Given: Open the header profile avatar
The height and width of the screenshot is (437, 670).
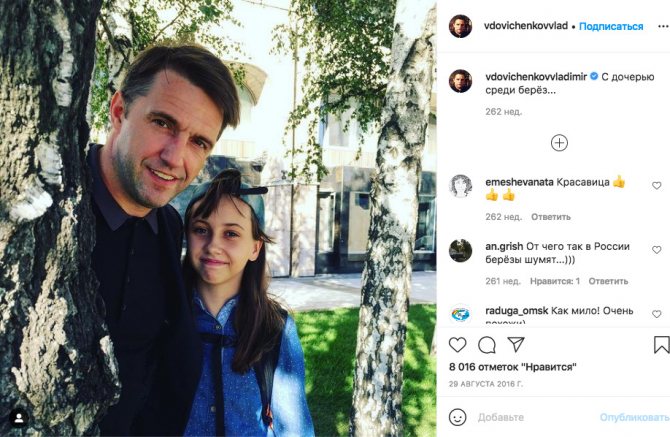Looking at the screenshot, I should click(x=460, y=26).
